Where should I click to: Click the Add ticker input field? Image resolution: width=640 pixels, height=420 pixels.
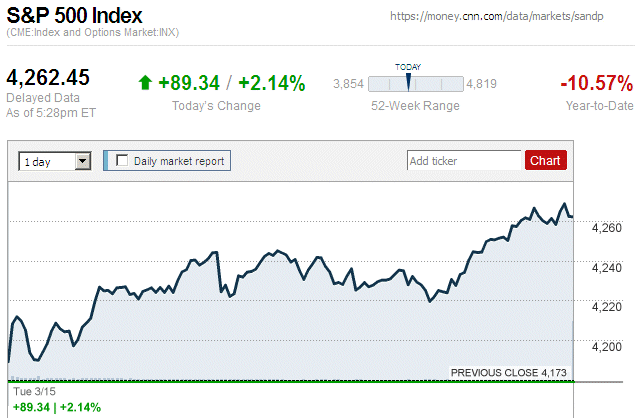pos(464,160)
